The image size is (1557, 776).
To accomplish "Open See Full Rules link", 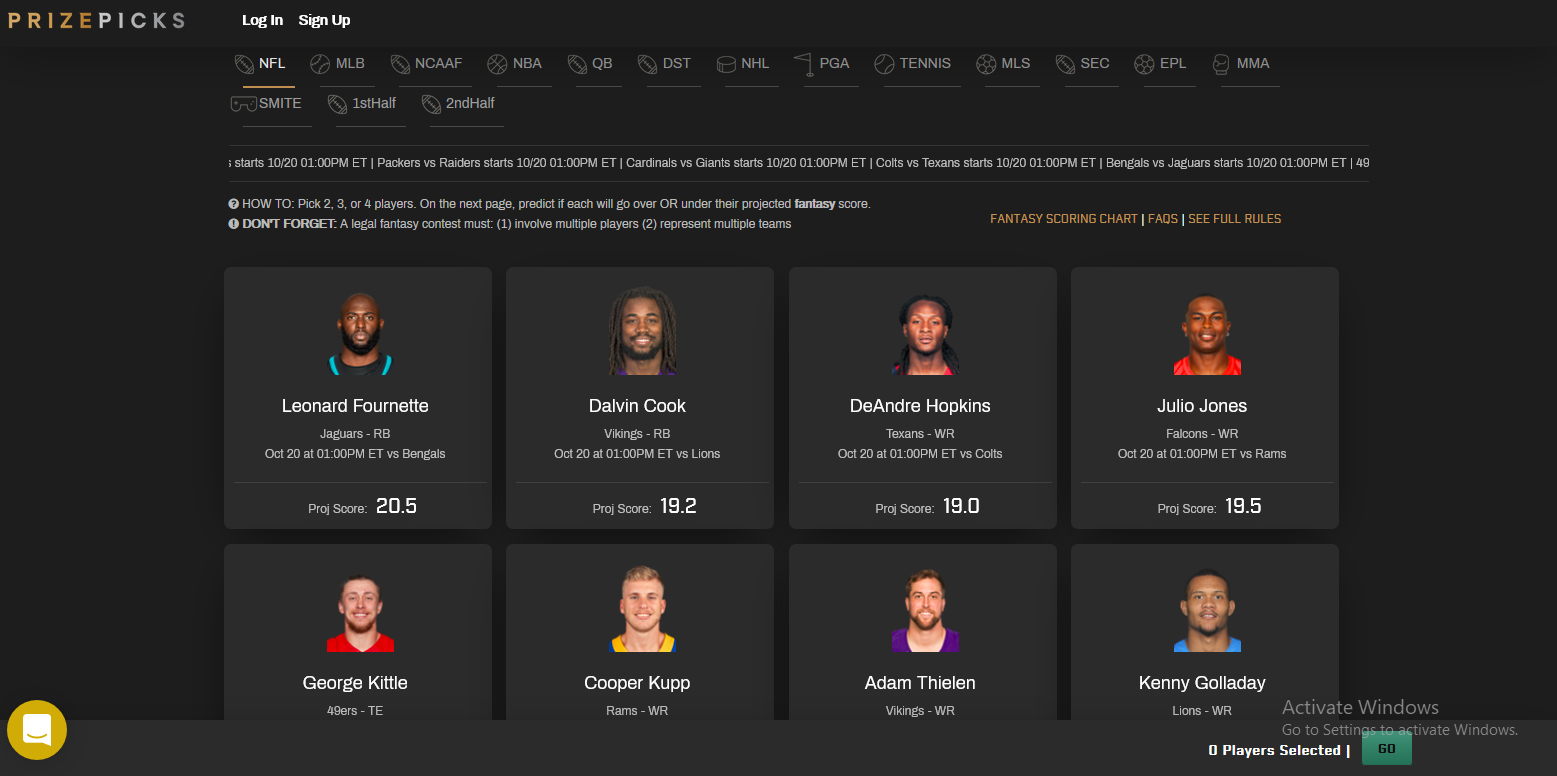I will (1234, 219).
